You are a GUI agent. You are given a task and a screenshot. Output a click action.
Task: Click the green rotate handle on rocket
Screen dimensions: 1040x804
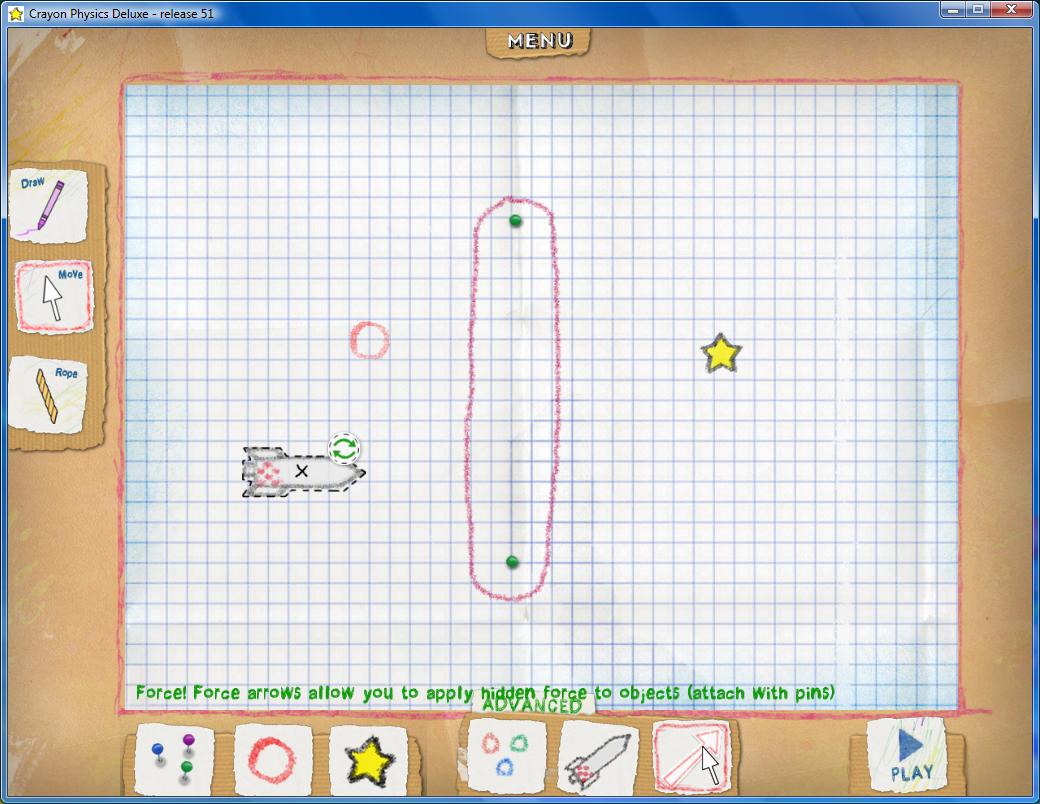coord(344,449)
